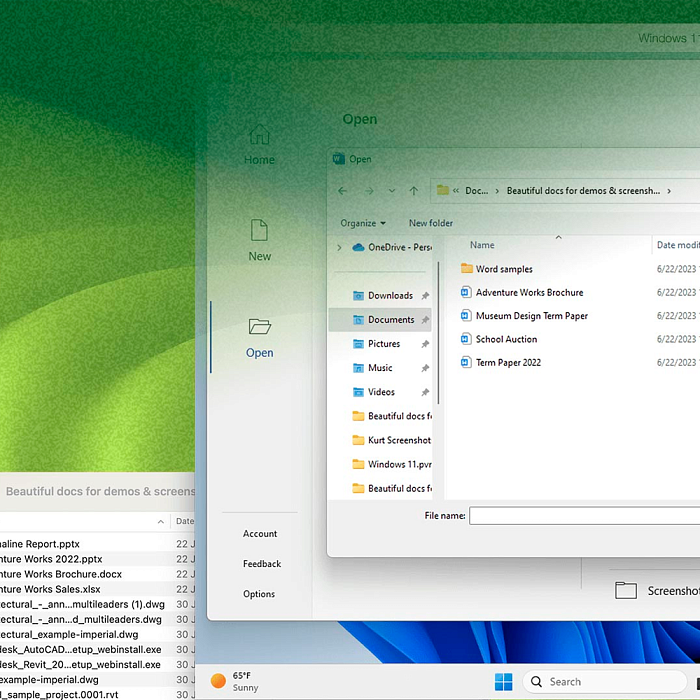Click the Back arrow in the Open dialog
The height and width of the screenshot is (700, 700).
pyautogui.click(x=343, y=191)
